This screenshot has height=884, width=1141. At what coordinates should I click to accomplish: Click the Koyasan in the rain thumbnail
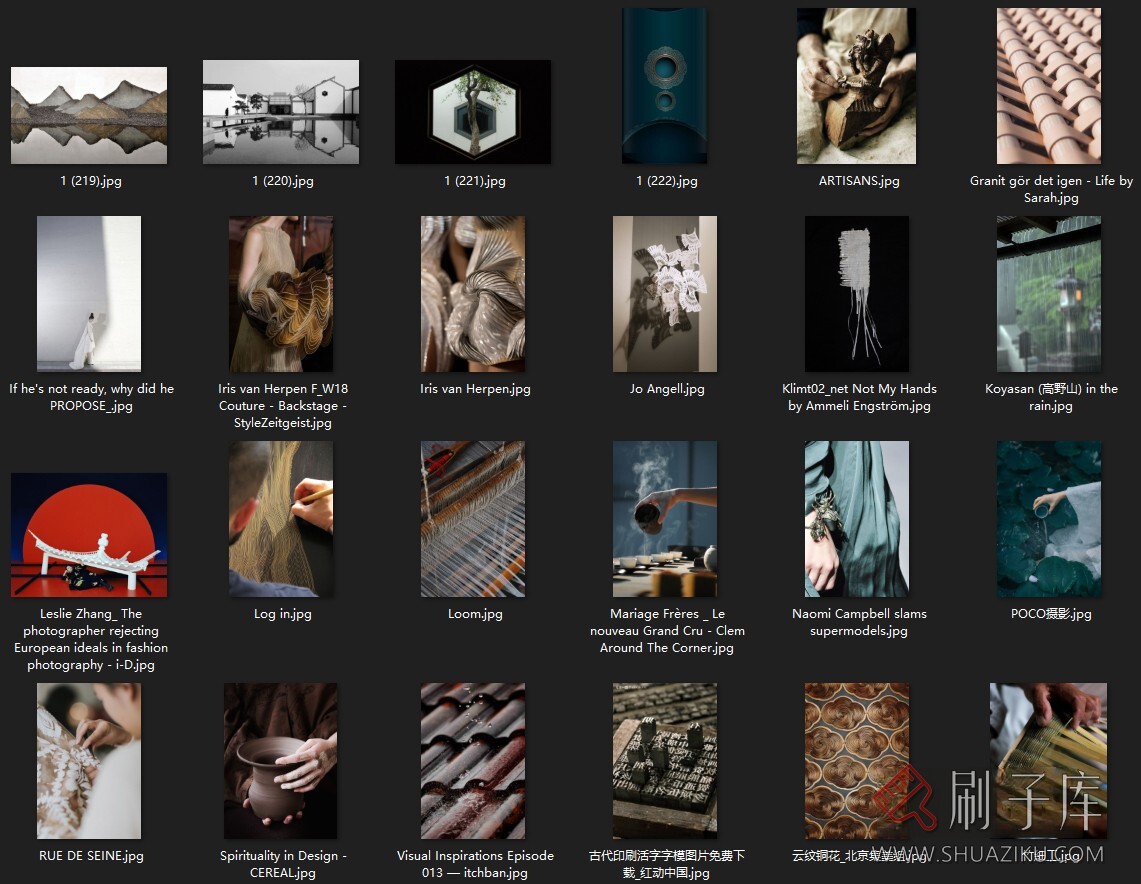tap(1049, 294)
